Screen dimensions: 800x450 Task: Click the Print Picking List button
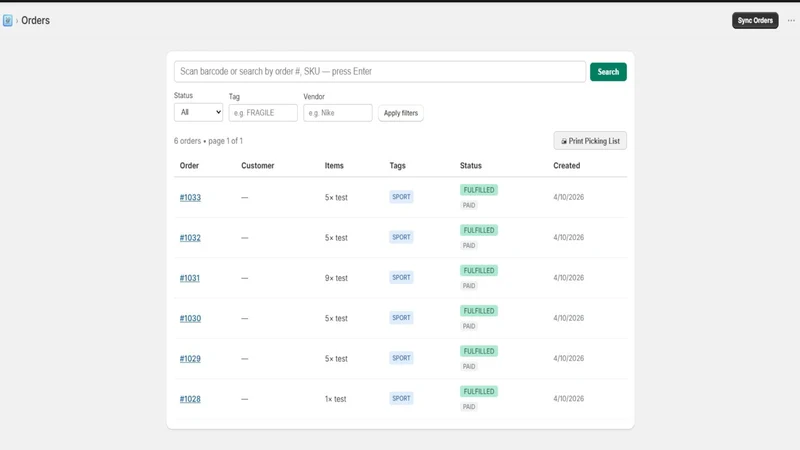click(590, 141)
